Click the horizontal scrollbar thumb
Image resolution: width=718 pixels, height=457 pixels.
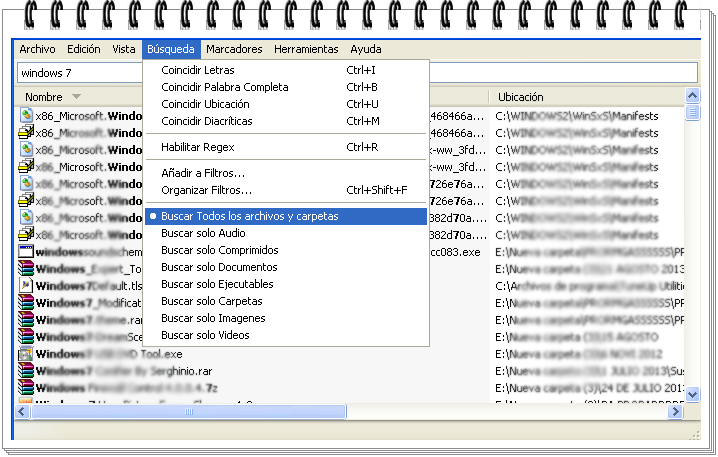tap(188, 412)
